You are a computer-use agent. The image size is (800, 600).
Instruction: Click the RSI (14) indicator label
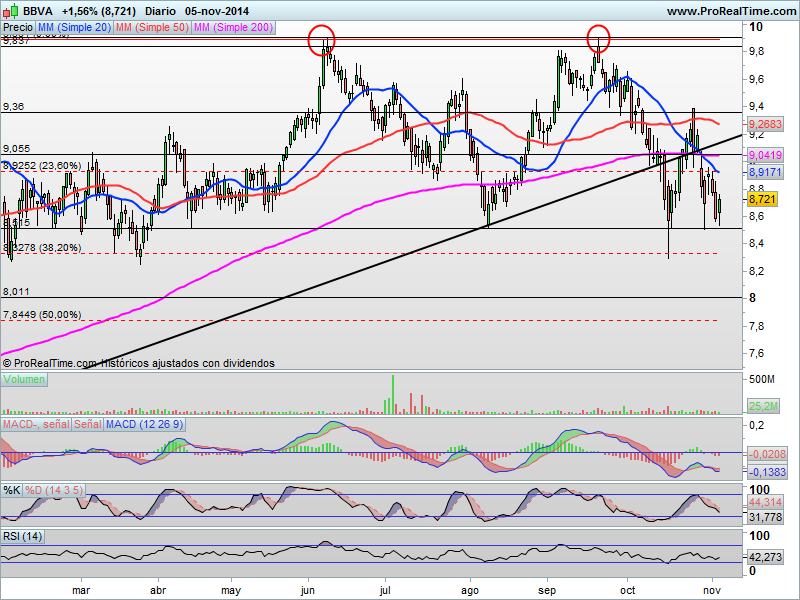[x=22, y=536]
